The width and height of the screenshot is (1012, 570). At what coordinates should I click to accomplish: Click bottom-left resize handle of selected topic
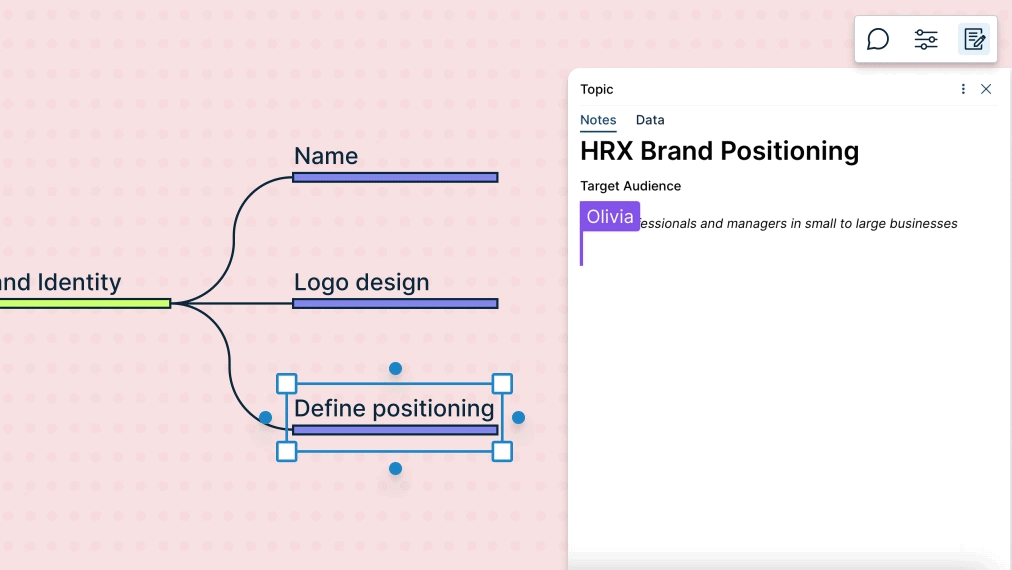tap(287, 451)
